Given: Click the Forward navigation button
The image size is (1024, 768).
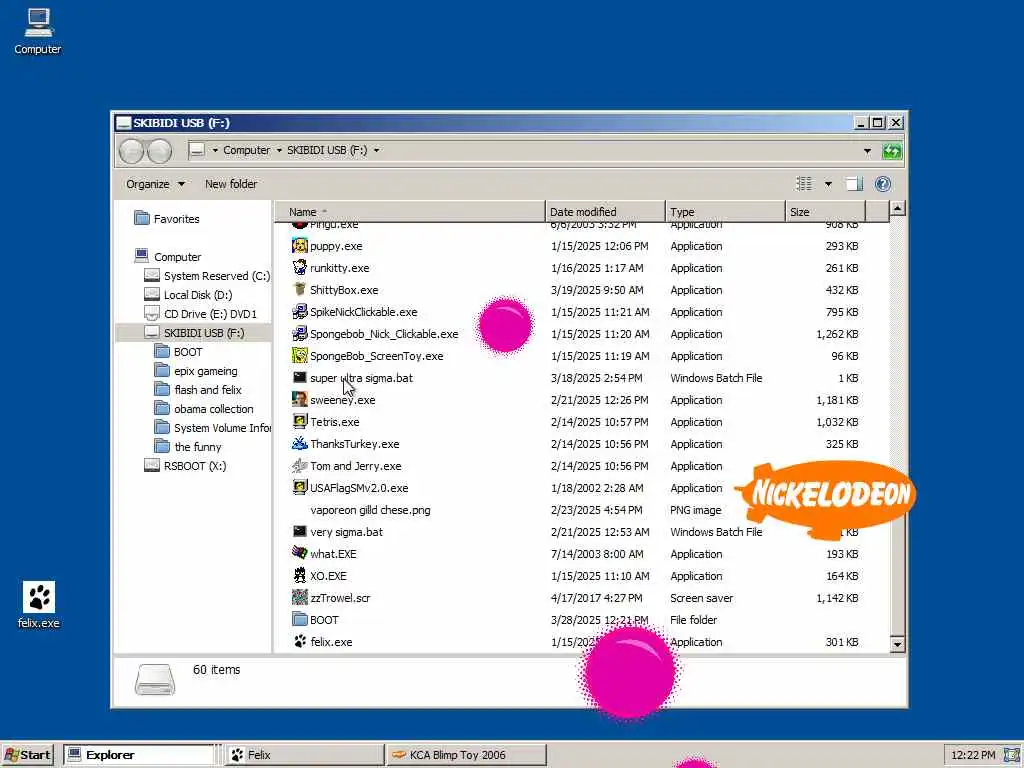Looking at the screenshot, I should [159, 151].
